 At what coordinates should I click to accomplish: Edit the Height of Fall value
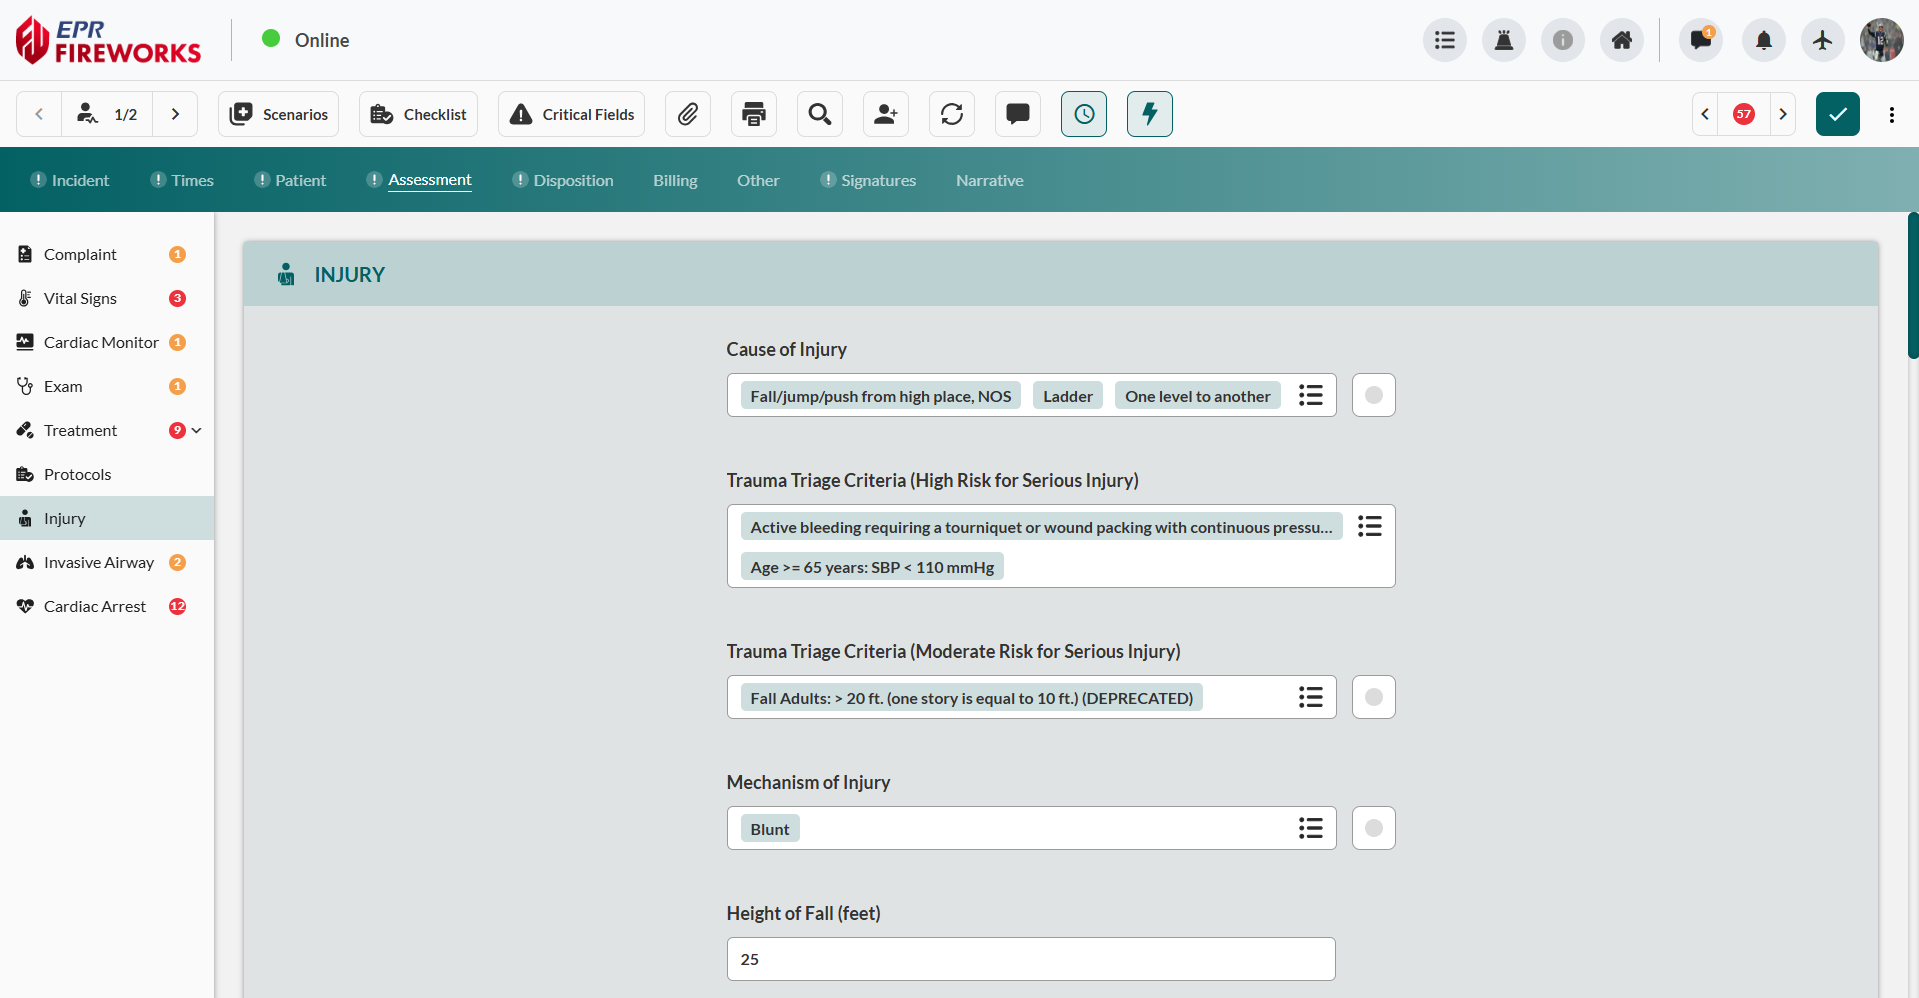(x=1030, y=958)
